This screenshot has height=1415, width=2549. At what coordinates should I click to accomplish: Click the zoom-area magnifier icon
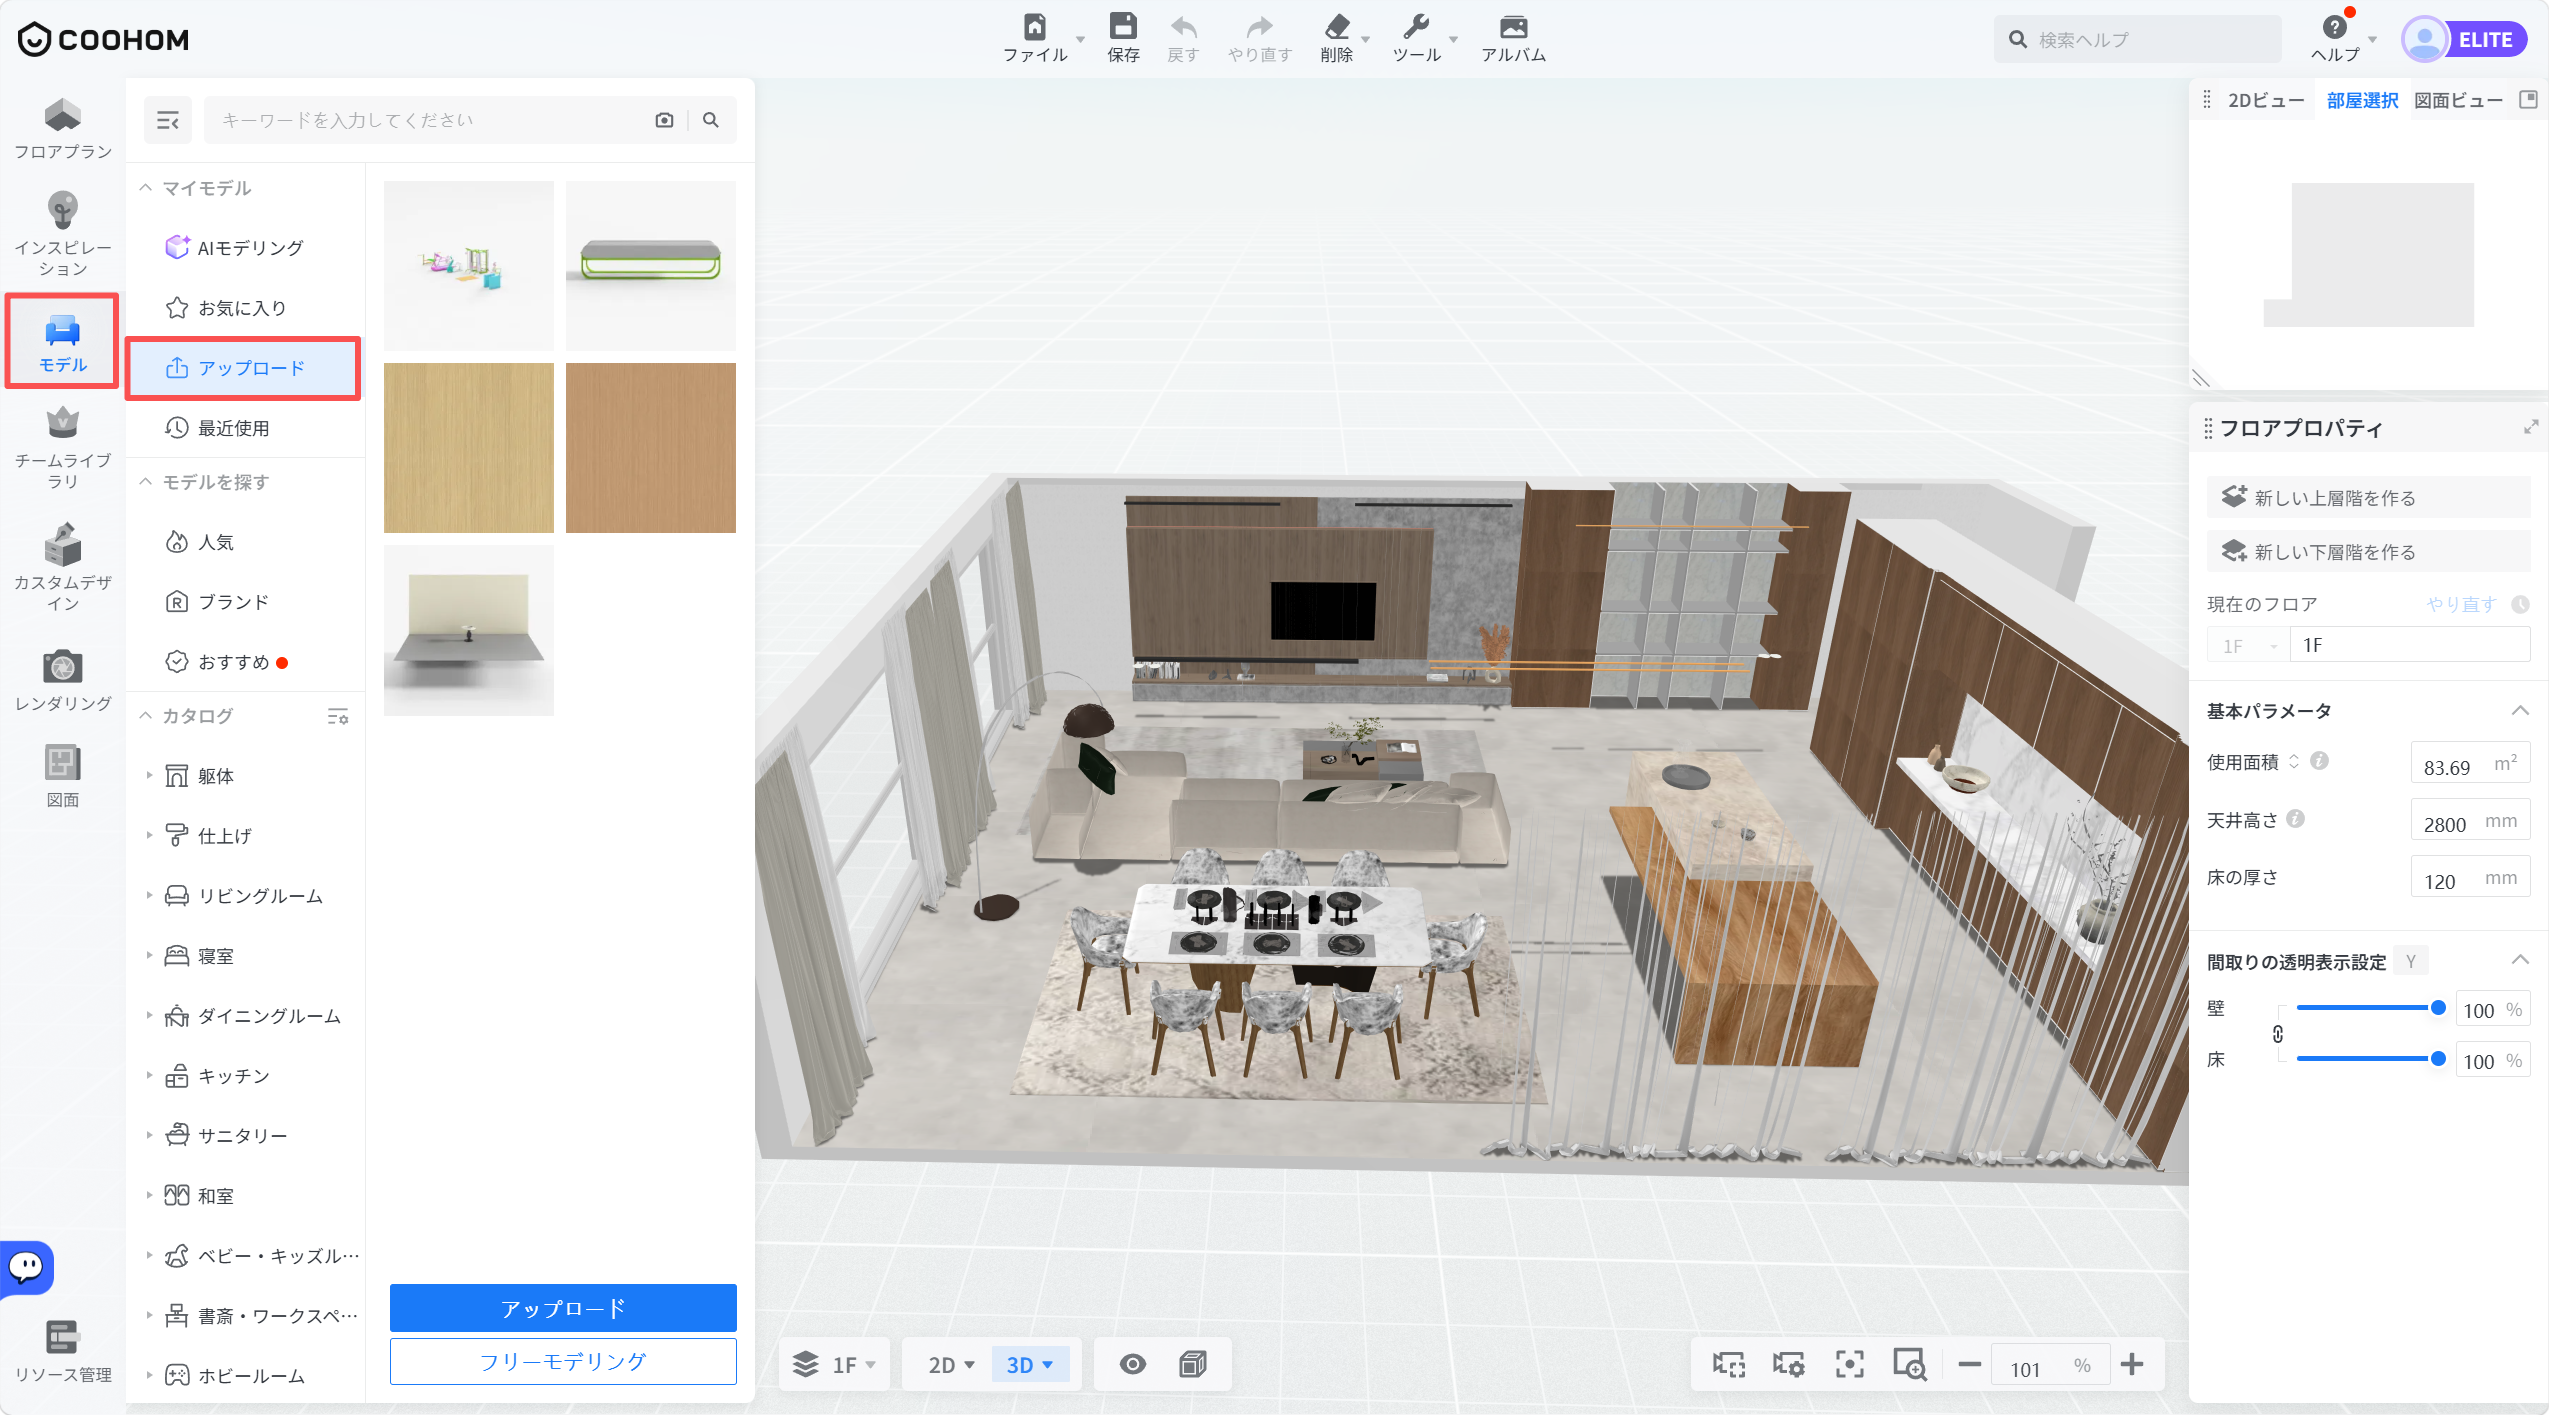[x=1909, y=1364]
